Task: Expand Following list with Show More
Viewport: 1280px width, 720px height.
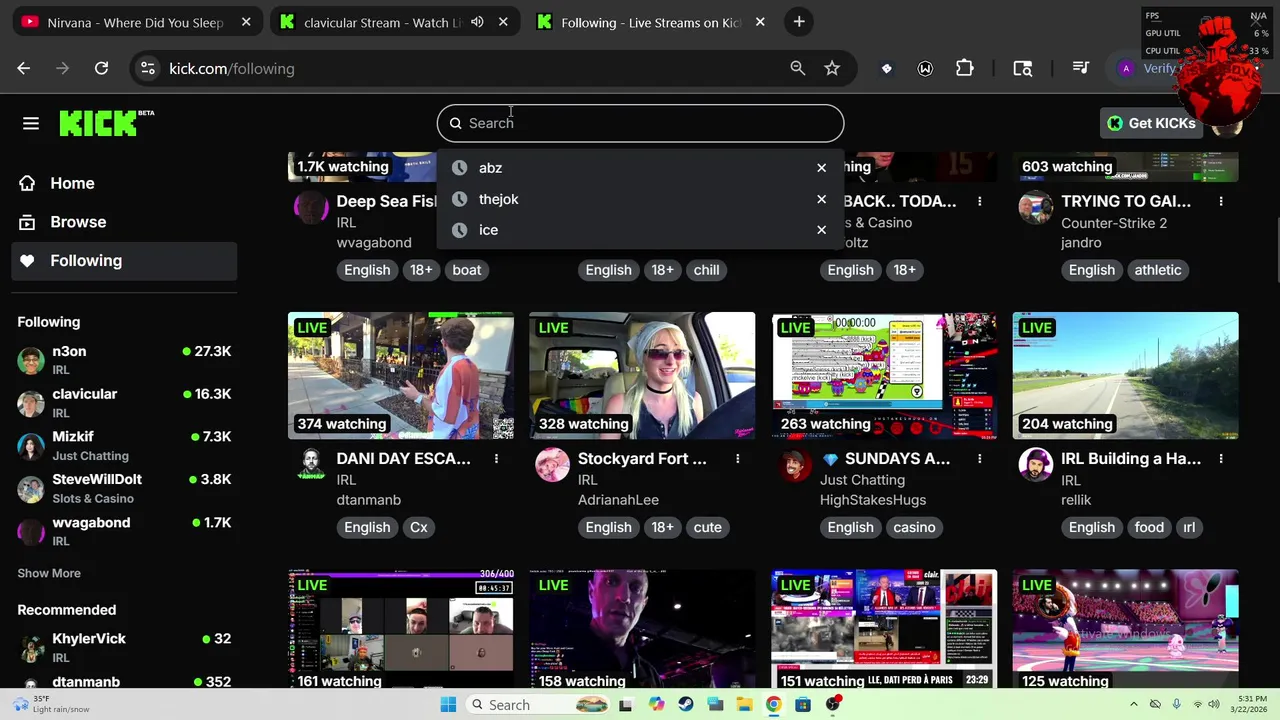Action: pyautogui.click(x=49, y=573)
